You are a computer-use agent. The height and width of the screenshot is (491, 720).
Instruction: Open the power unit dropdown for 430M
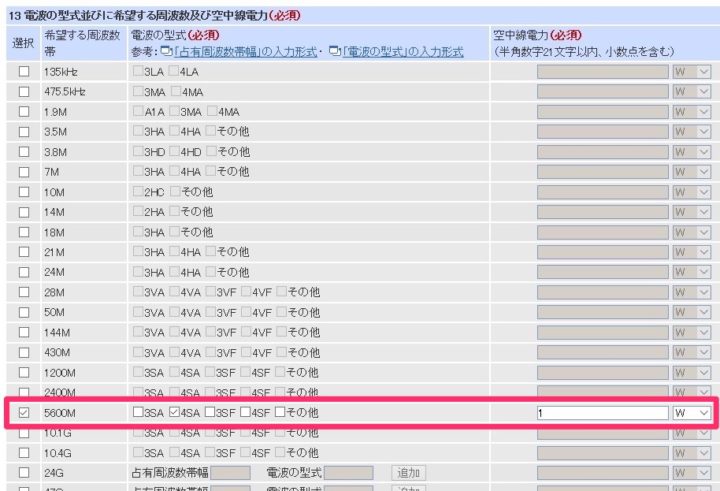(x=692, y=351)
